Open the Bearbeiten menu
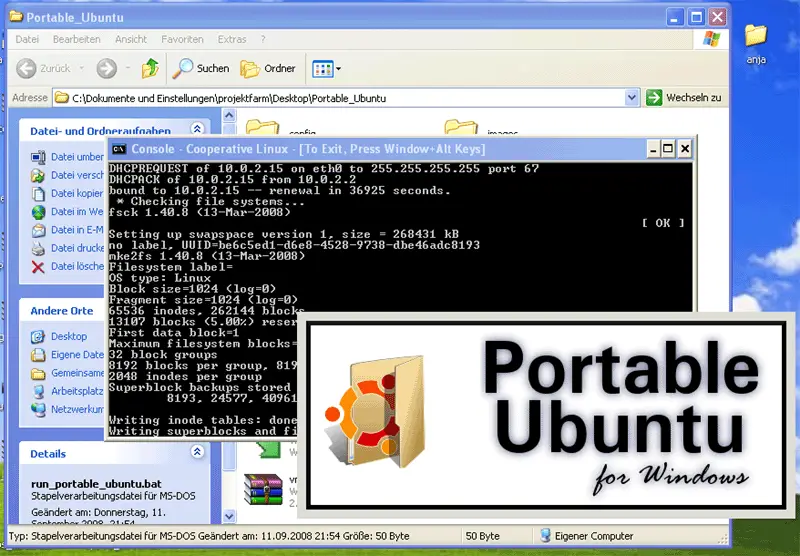800x556 pixels. coord(77,39)
